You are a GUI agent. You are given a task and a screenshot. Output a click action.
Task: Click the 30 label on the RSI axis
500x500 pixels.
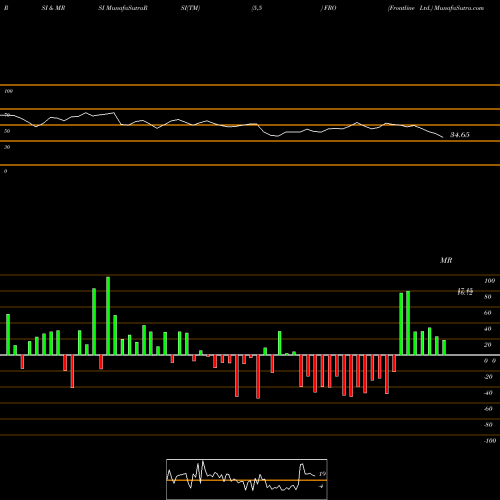(7, 147)
